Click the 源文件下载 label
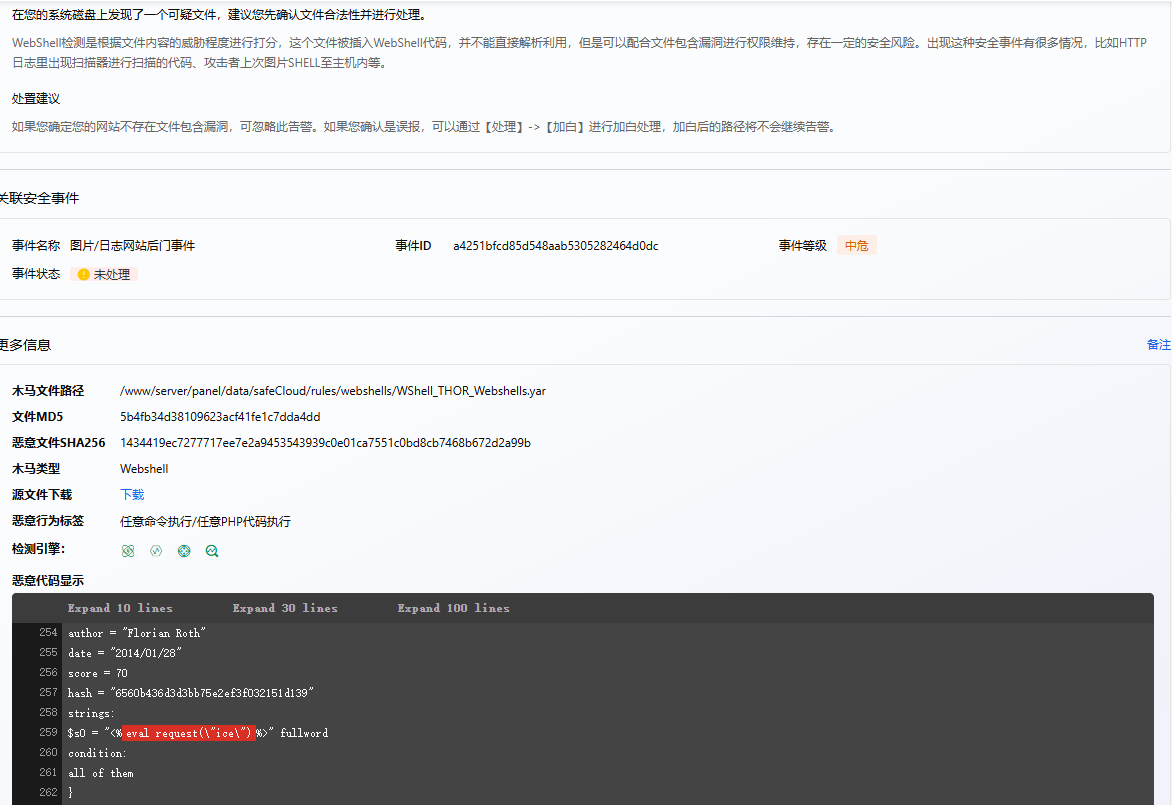This screenshot has width=1172, height=805. click(x=42, y=495)
